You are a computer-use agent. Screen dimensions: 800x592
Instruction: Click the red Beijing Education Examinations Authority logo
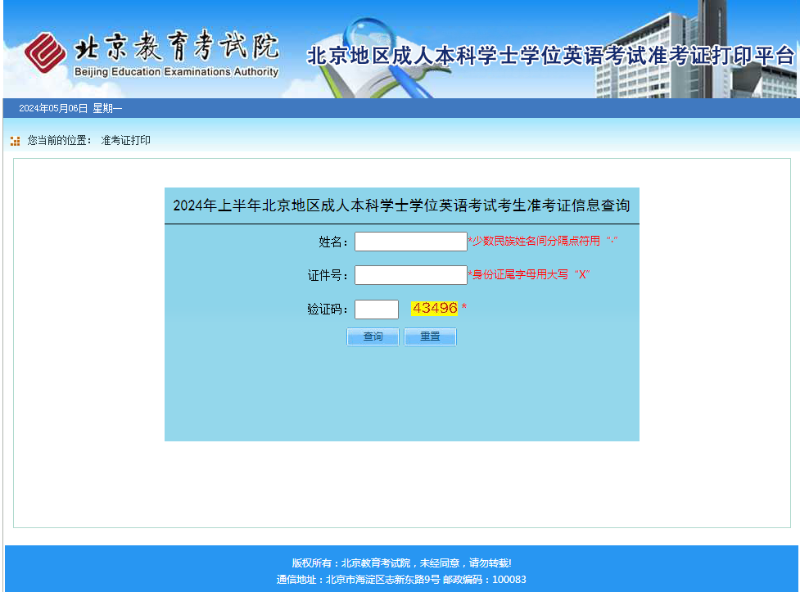[46, 53]
